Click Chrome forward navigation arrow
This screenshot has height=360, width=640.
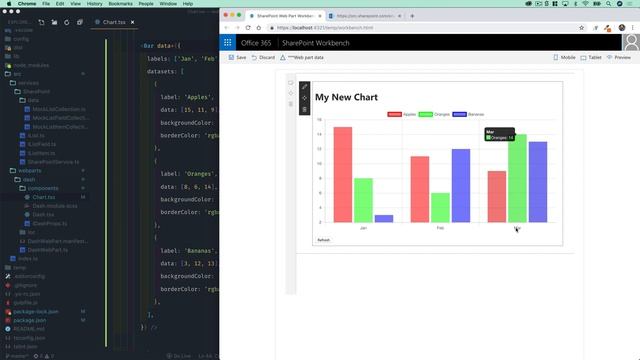coord(237,28)
